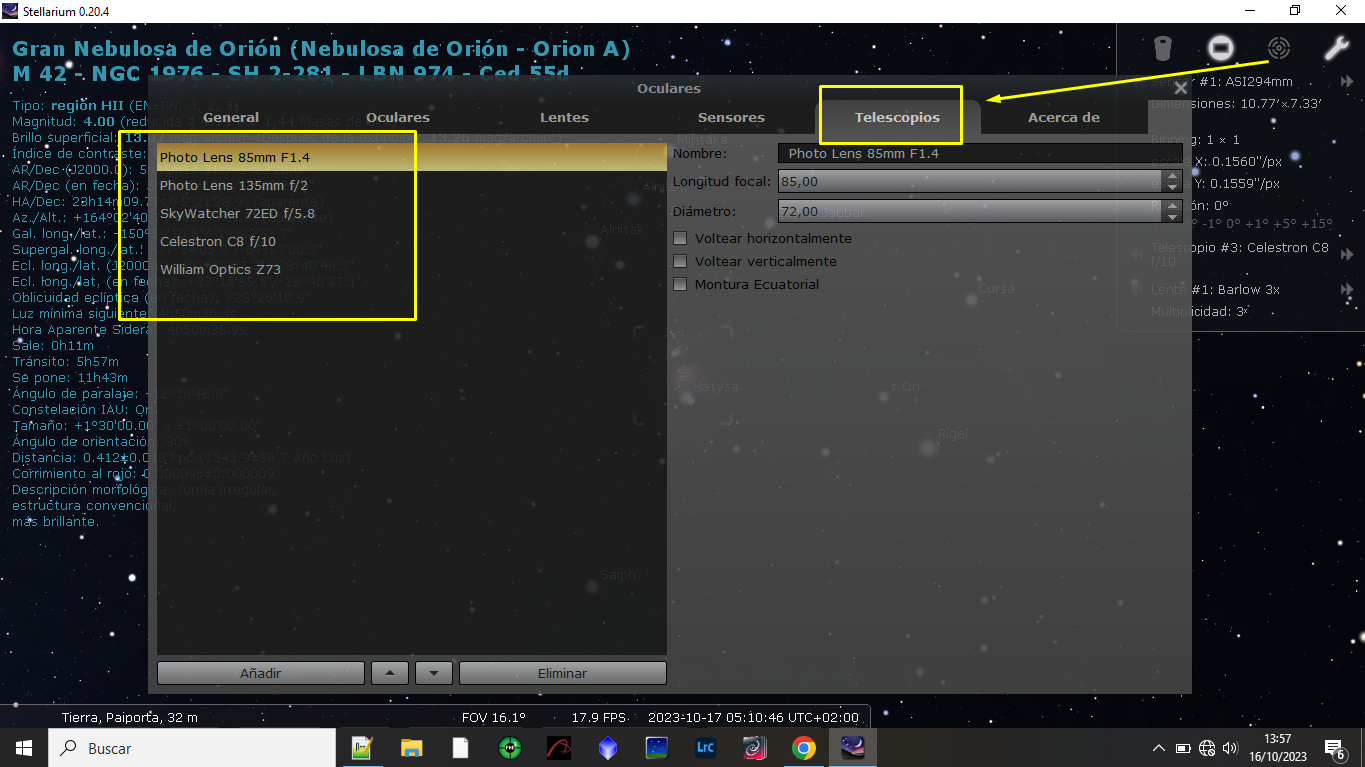Move selected telescope up in list
Image resolution: width=1365 pixels, height=767 pixels.
pos(390,673)
